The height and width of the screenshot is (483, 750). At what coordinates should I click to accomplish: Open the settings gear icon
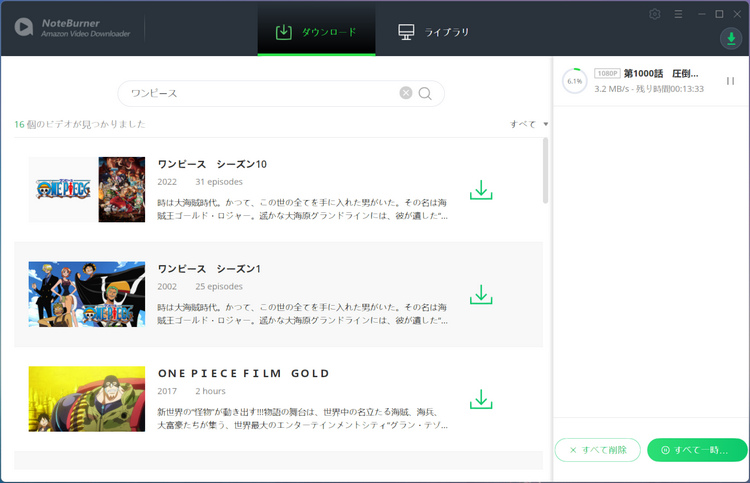[654, 14]
